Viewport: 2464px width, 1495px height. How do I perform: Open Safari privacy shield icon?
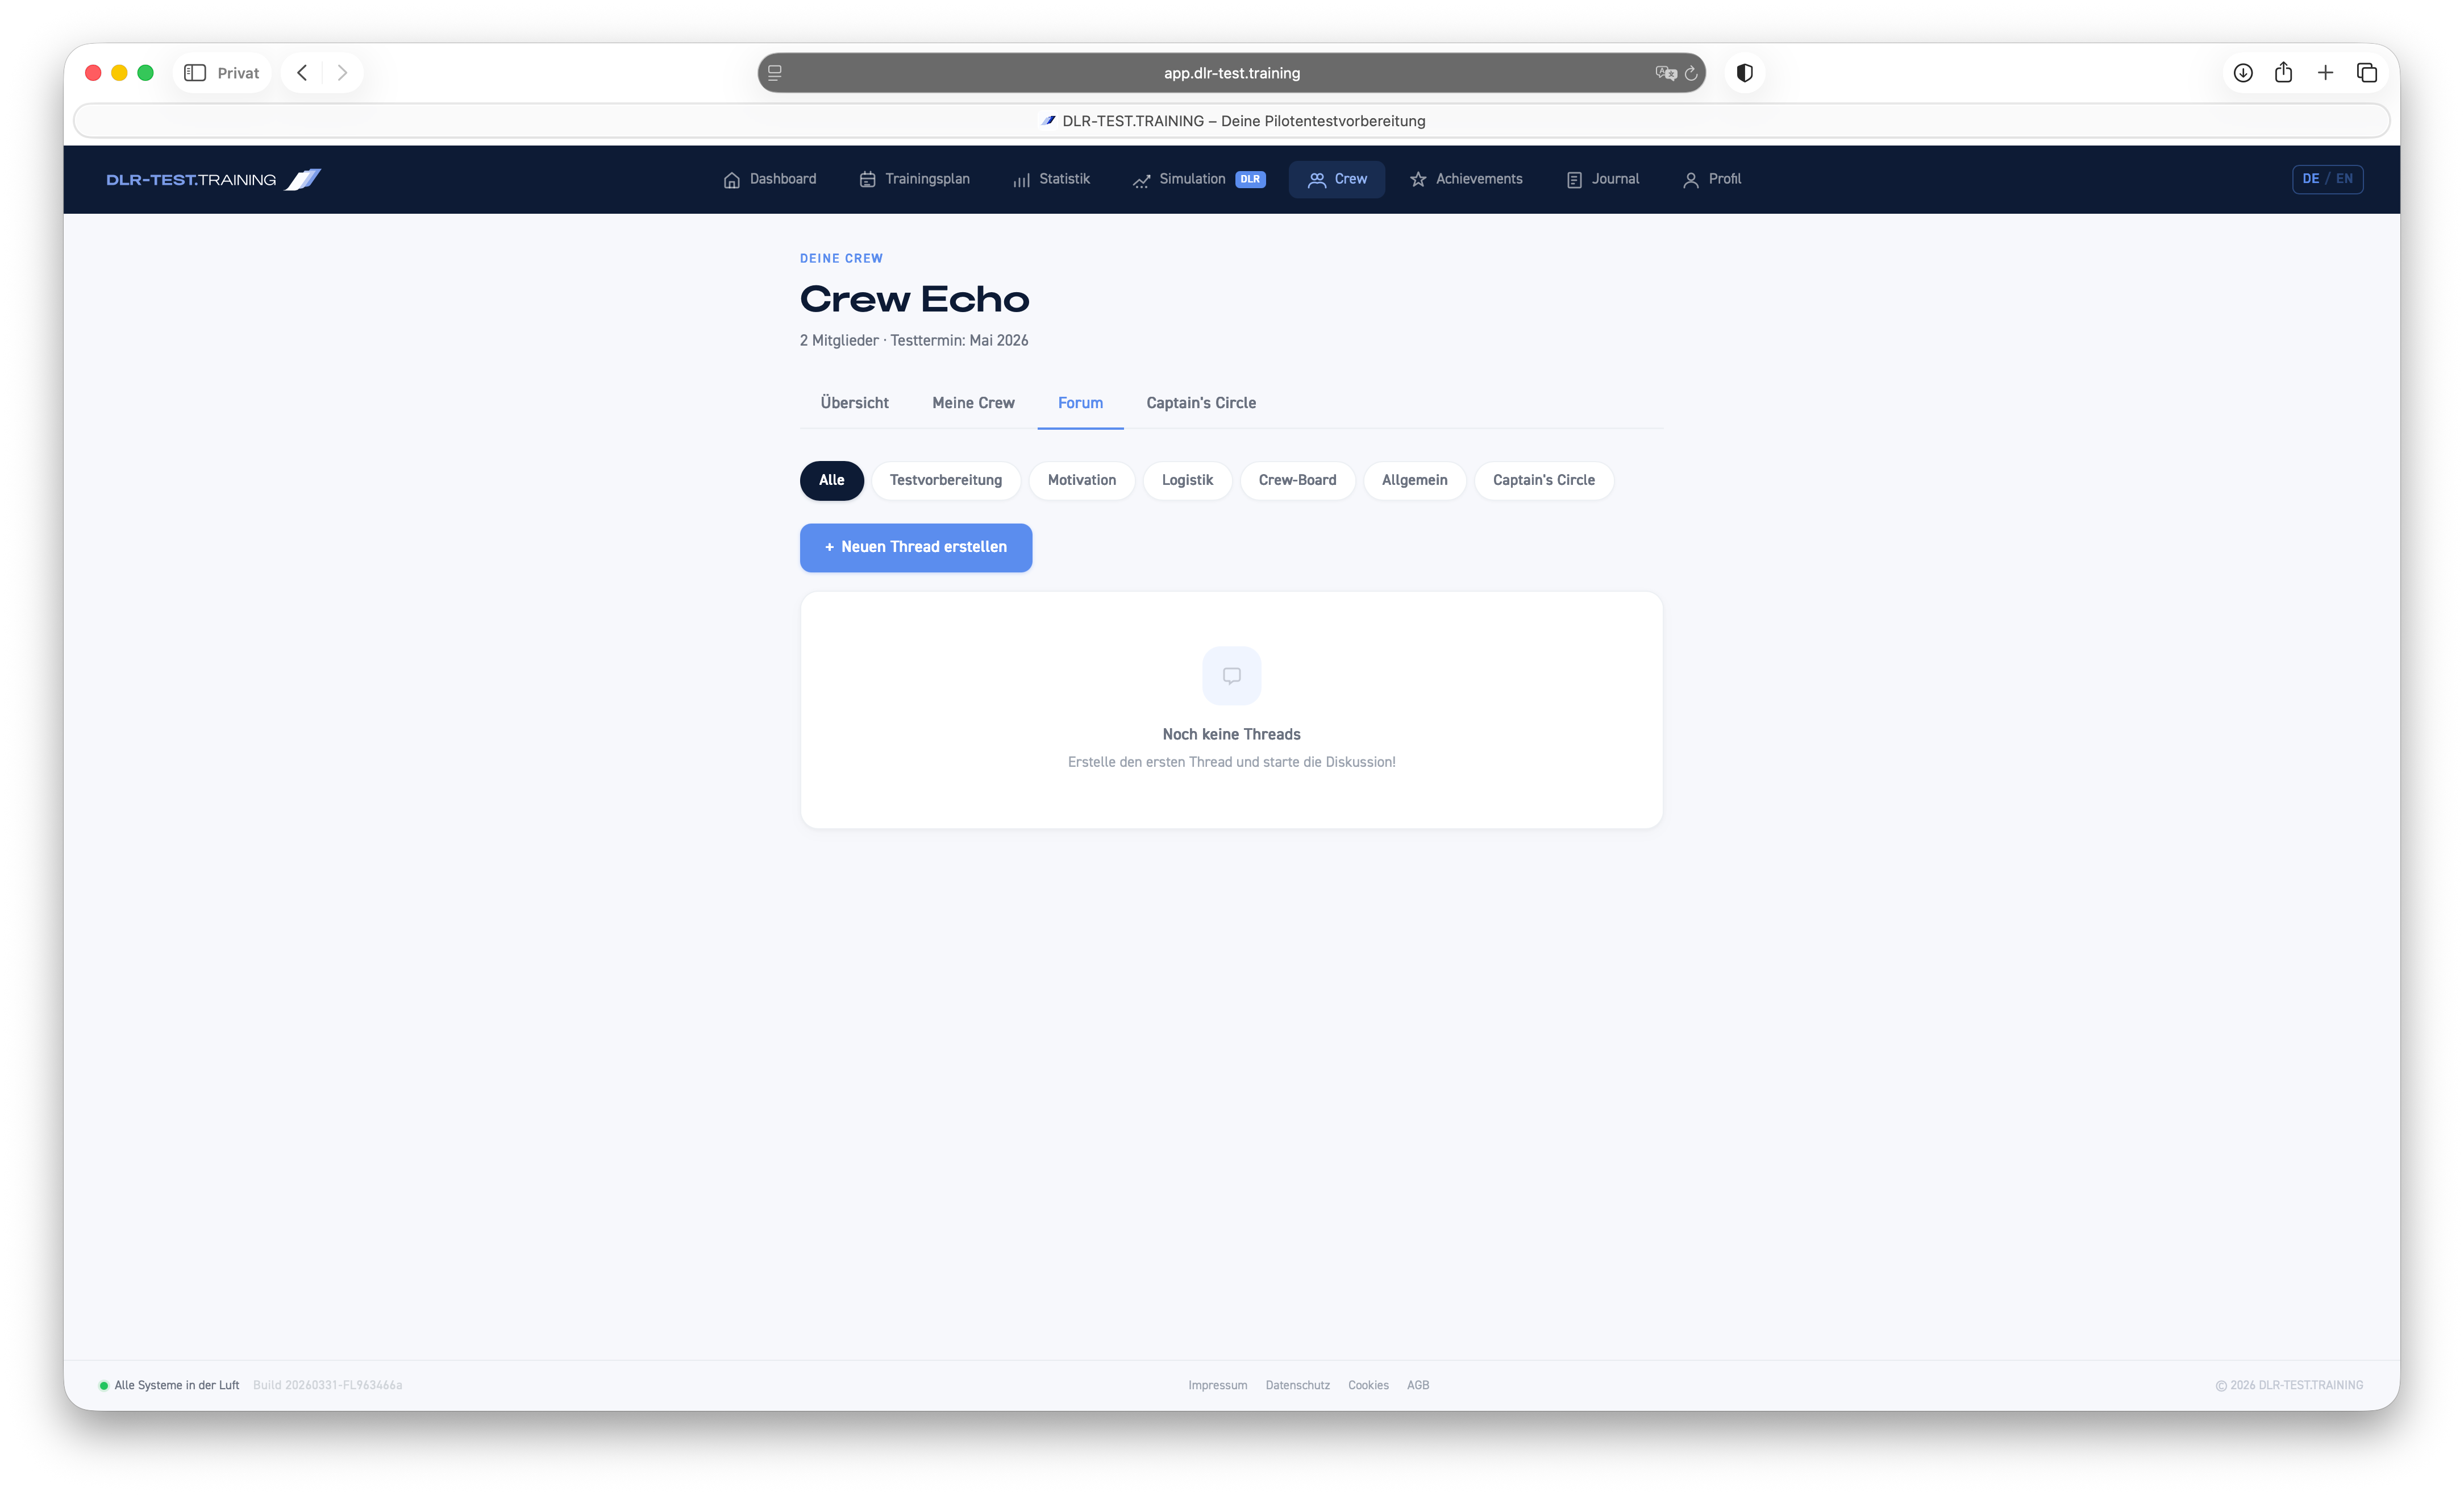point(1745,73)
